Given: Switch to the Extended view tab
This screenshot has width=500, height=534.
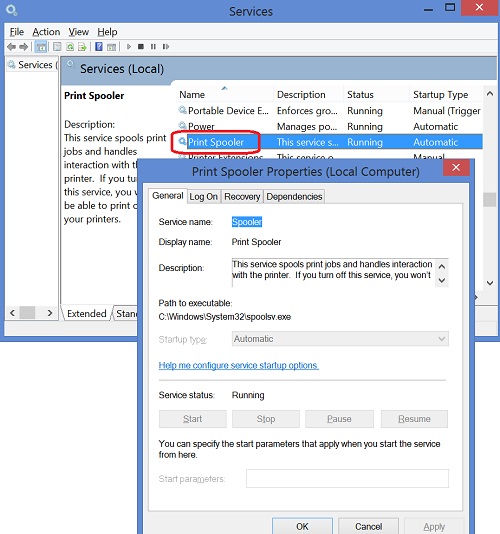Looking at the screenshot, I should pos(87,313).
